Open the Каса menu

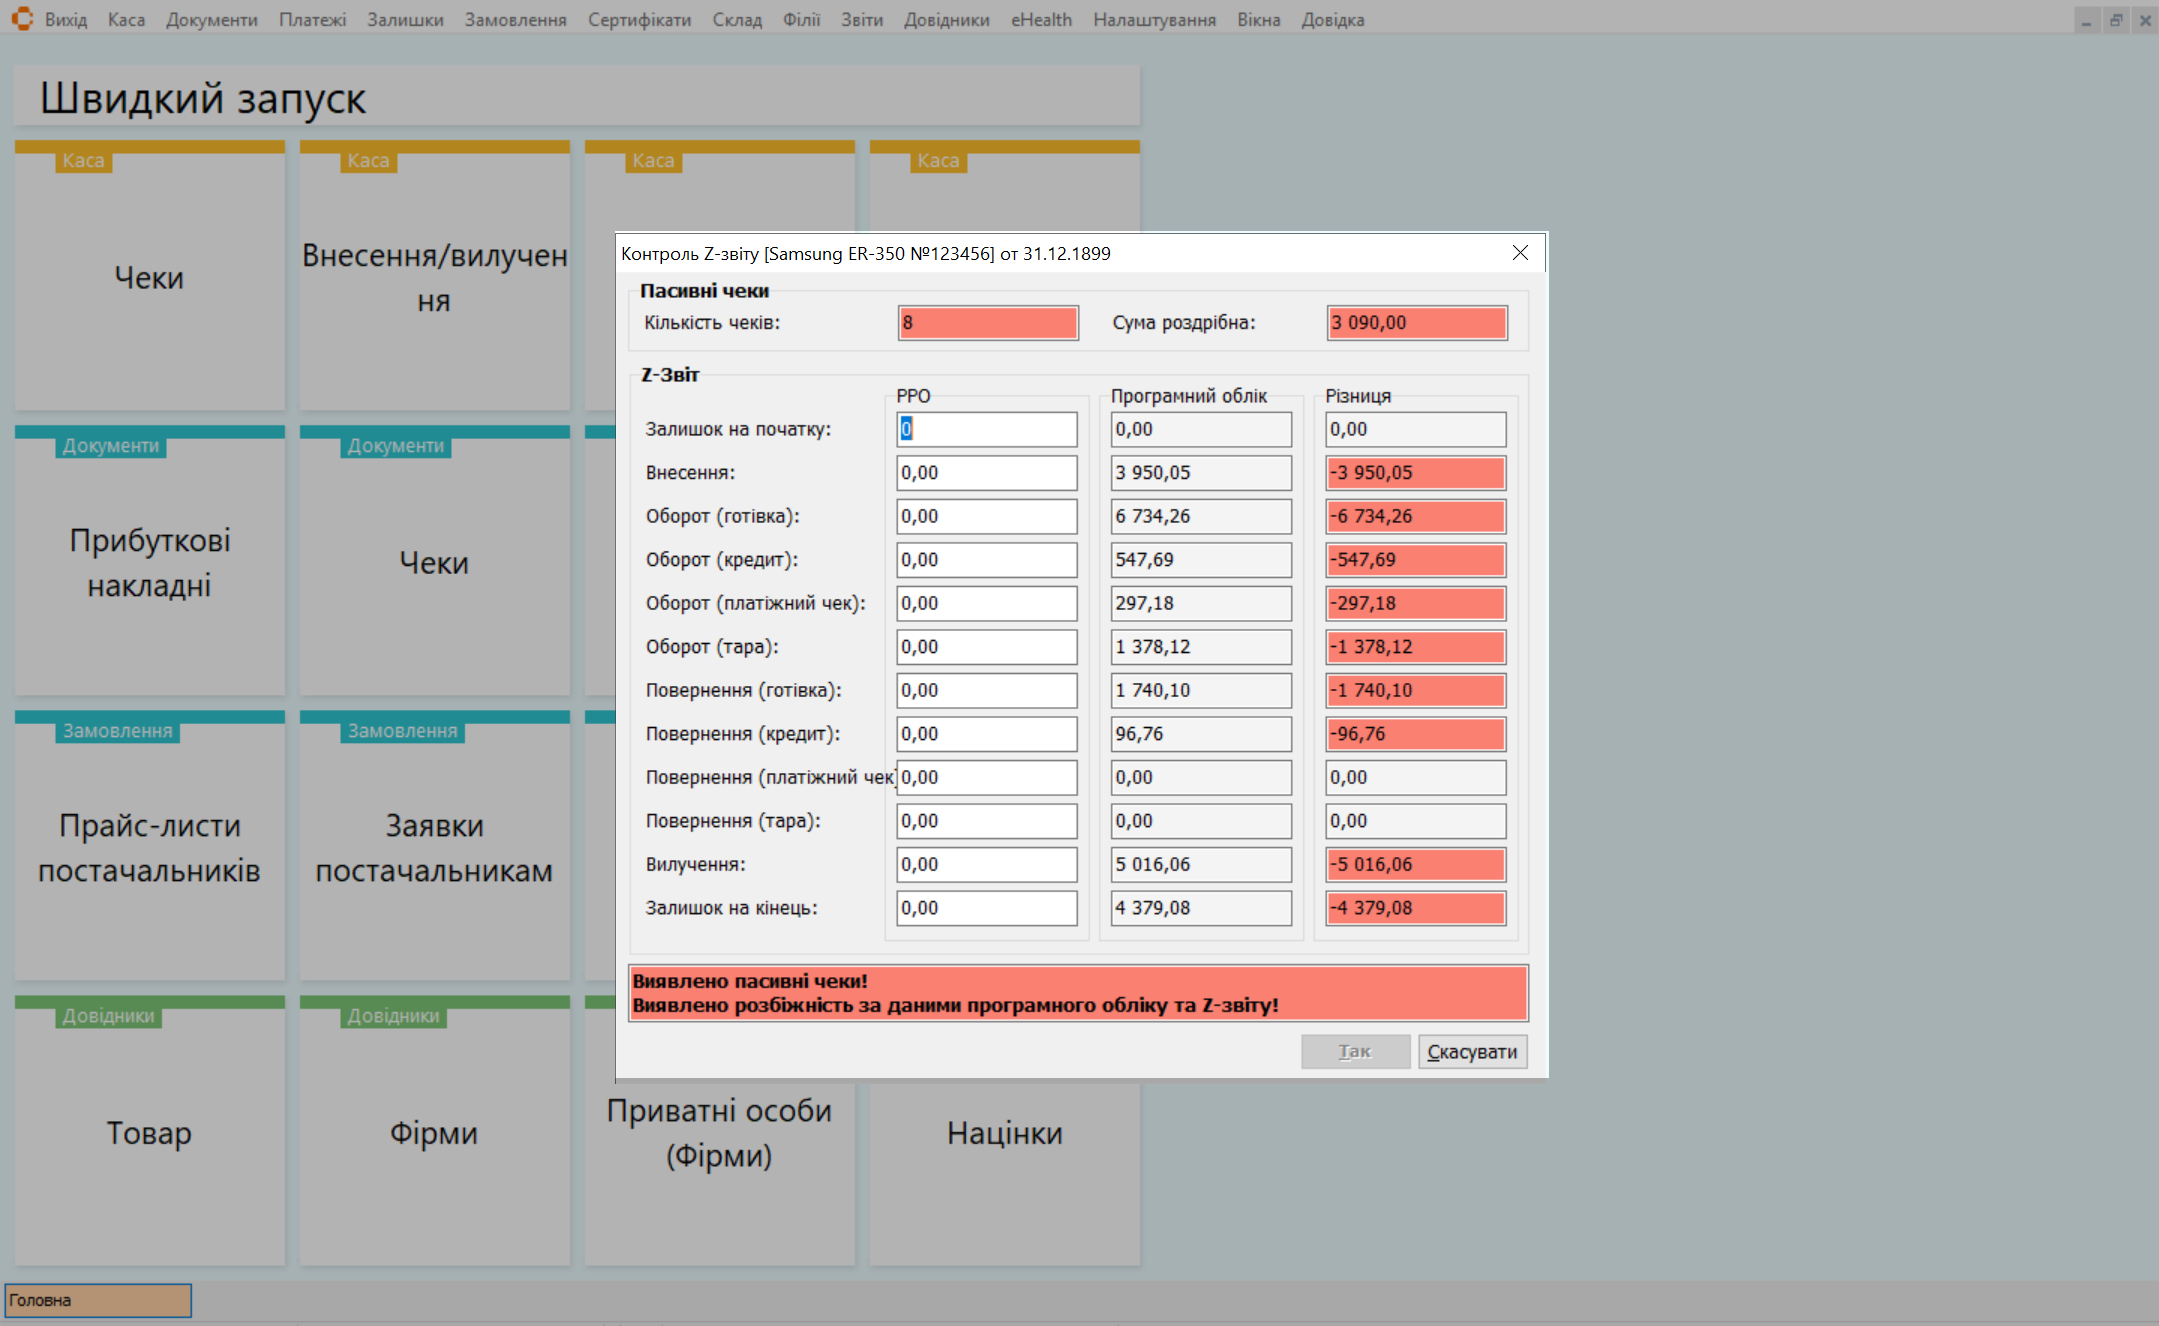[x=126, y=20]
